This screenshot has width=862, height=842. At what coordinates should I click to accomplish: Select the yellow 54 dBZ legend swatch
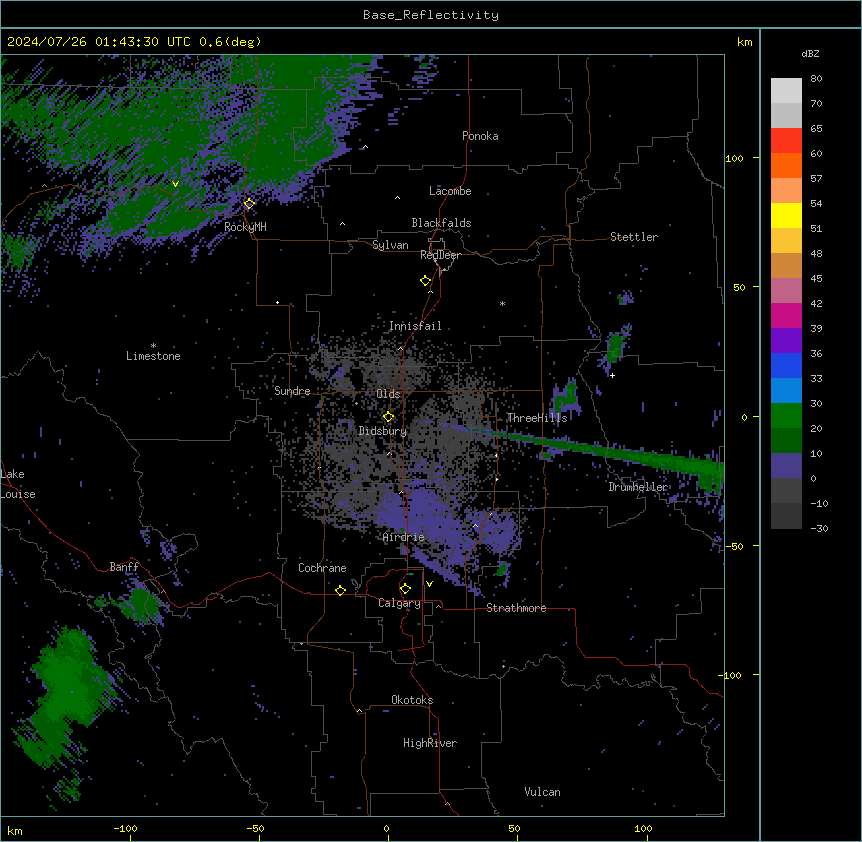pyautogui.click(x=786, y=215)
